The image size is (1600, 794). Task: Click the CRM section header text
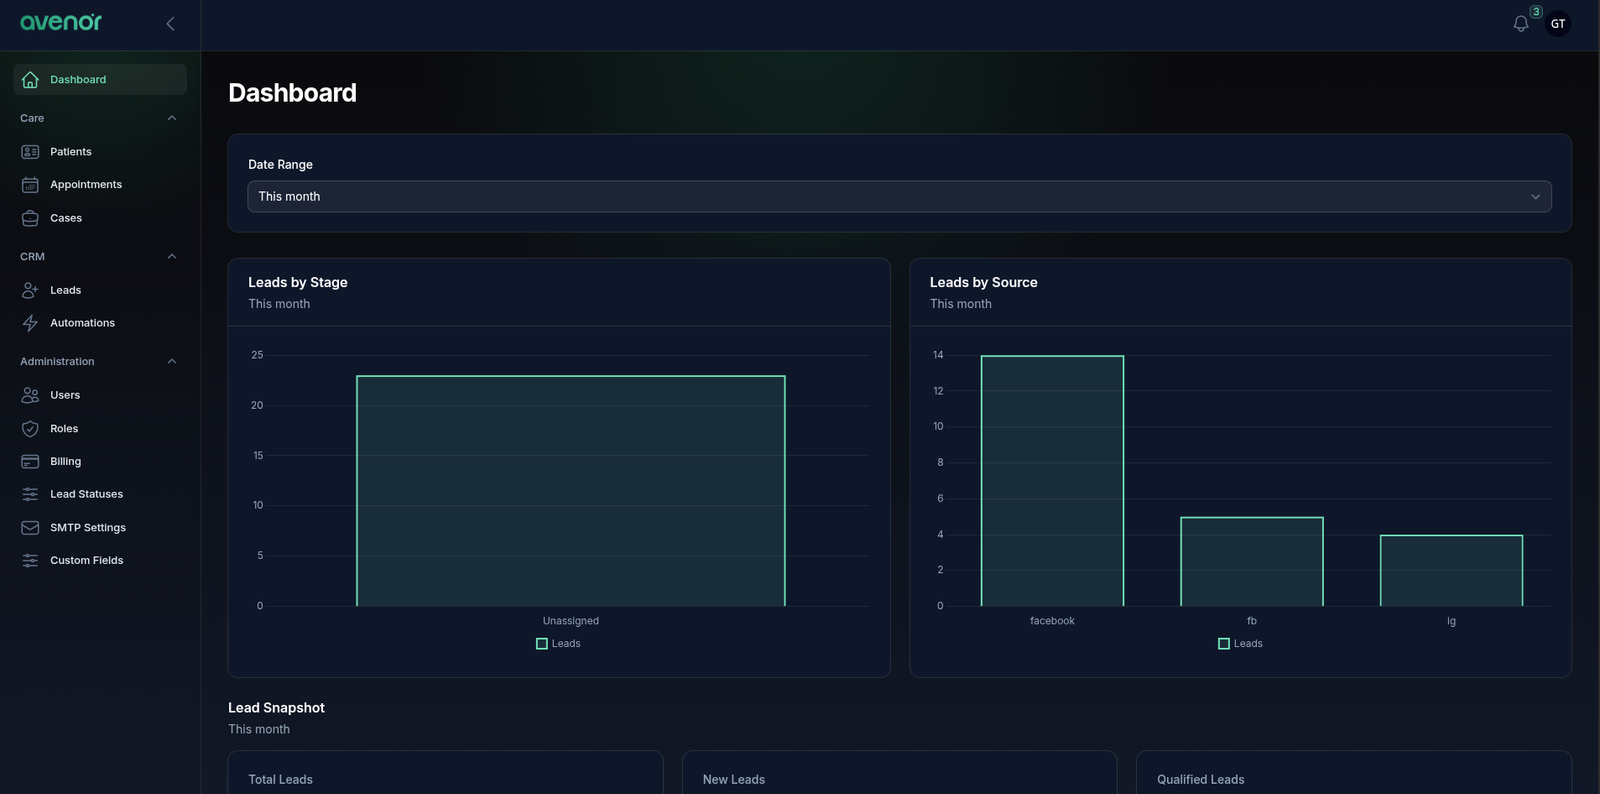coord(32,256)
